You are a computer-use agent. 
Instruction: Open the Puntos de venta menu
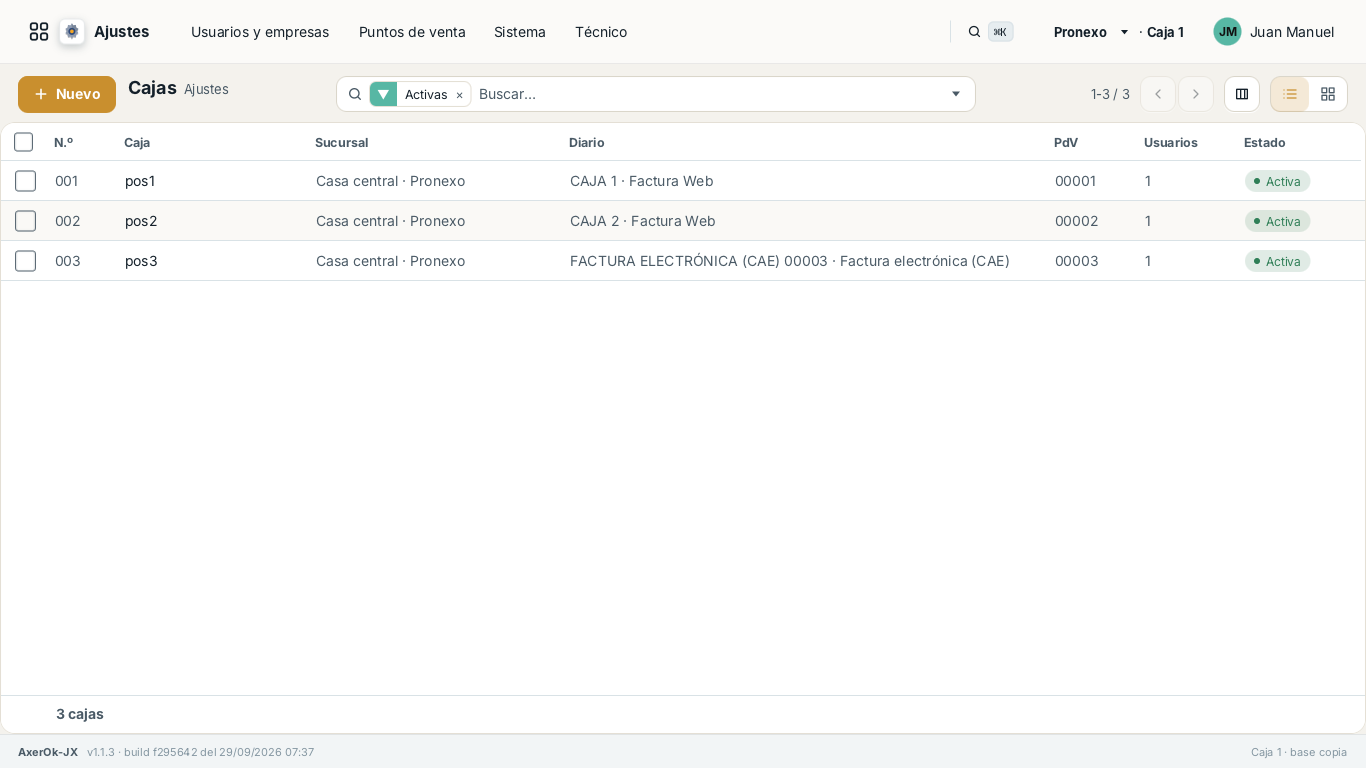click(412, 32)
